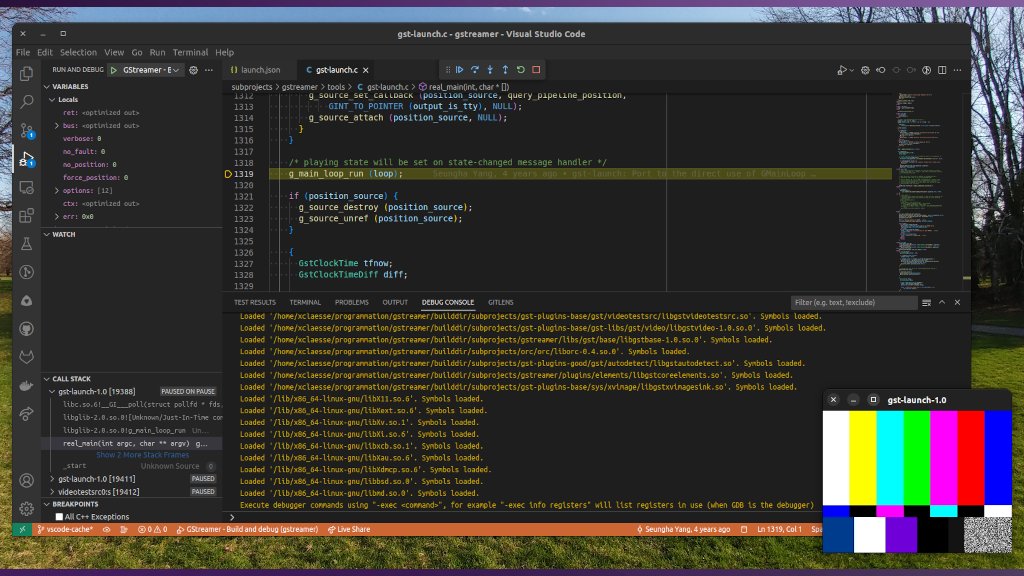This screenshot has height=576, width=1024.
Task: Enable the All C++ Exceptions breakpoint
Action: [59, 517]
